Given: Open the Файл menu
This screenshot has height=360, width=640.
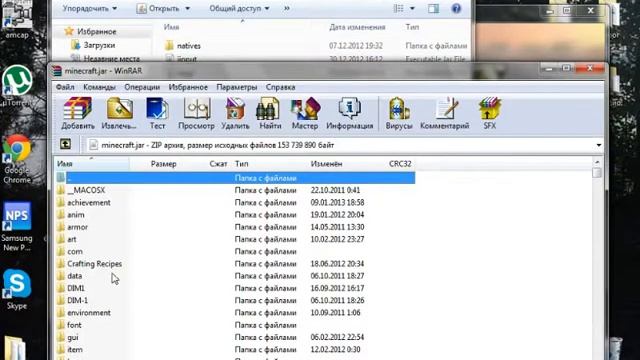Looking at the screenshot, I should (x=65, y=87).
